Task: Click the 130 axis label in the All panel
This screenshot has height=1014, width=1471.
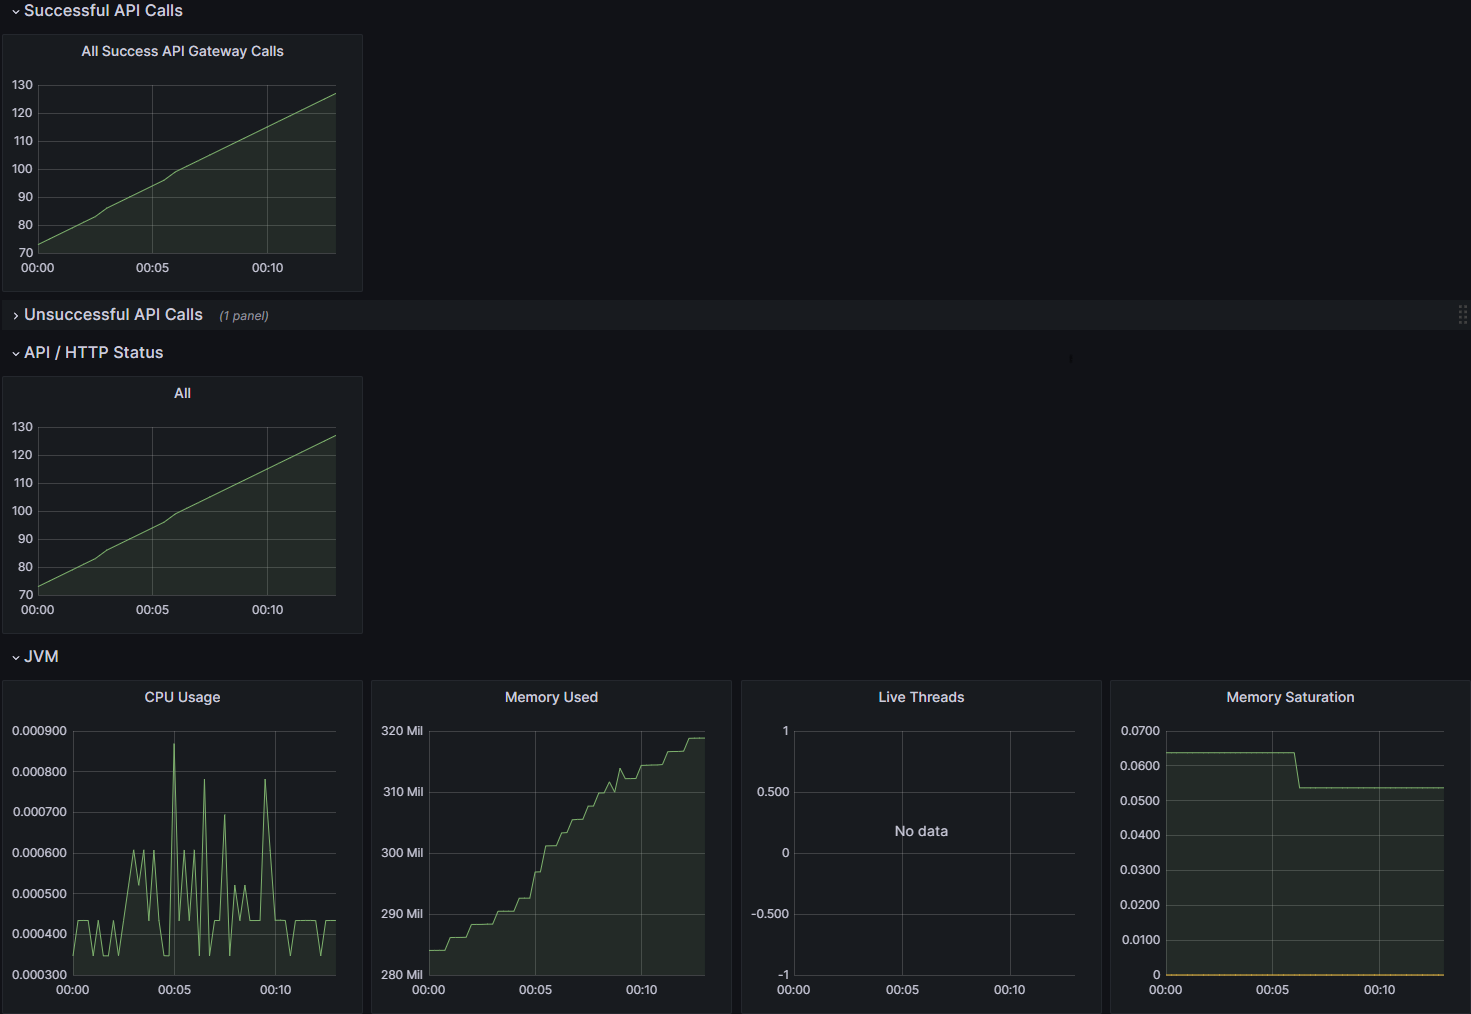Action: coord(22,427)
